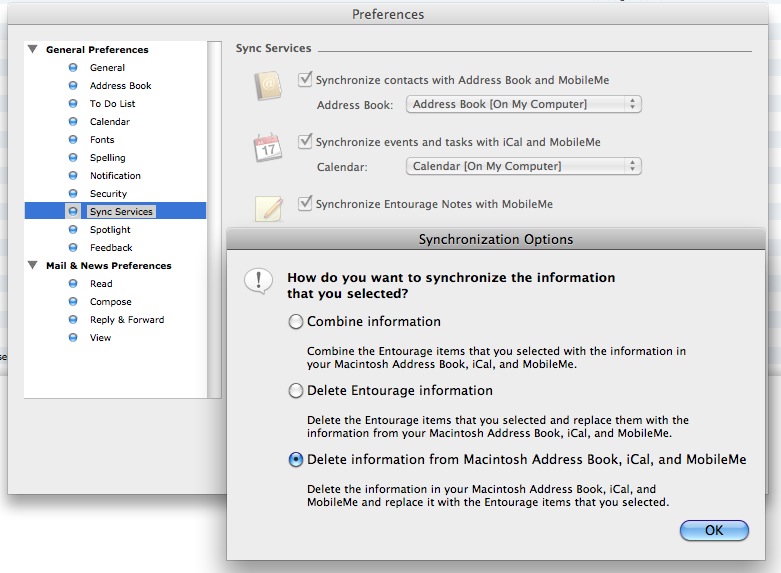Open To Do List preferences pane
The height and width of the screenshot is (573, 781).
pyautogui.click(x=113, y=103)
